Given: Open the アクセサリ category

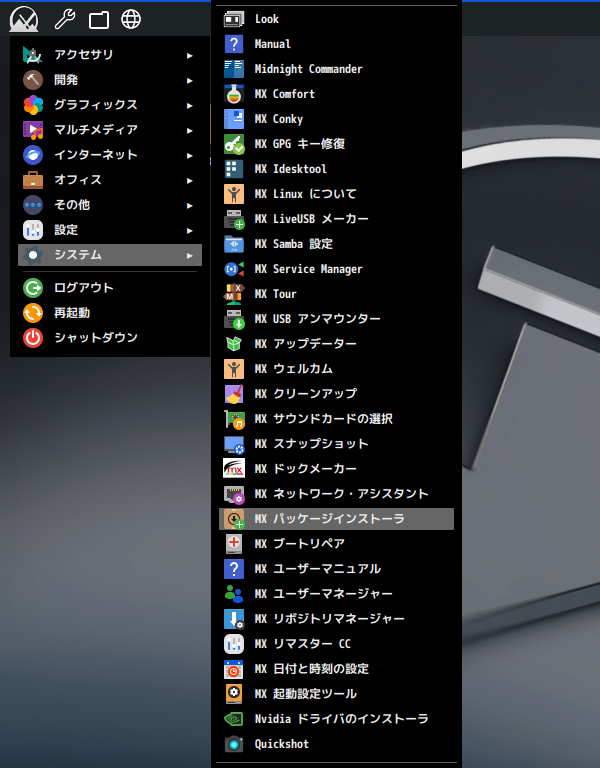Looking at the screenshot, I should [x=110, y=55].
